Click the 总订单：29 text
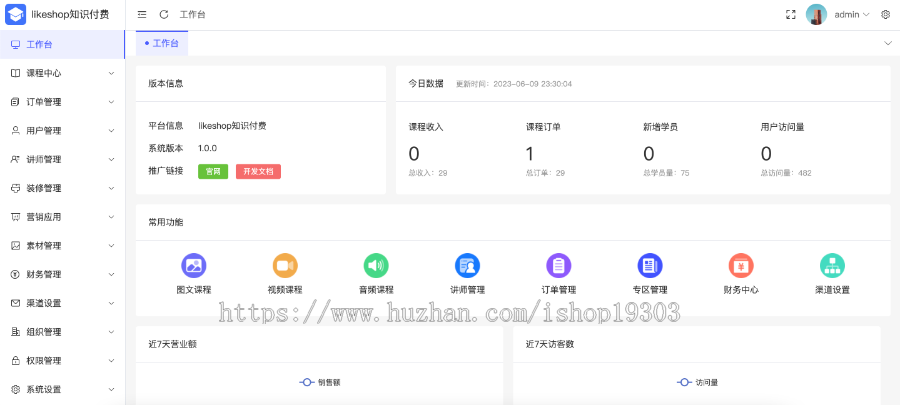The width and height of the screenshot is (900, 405). tap(545, 173)
